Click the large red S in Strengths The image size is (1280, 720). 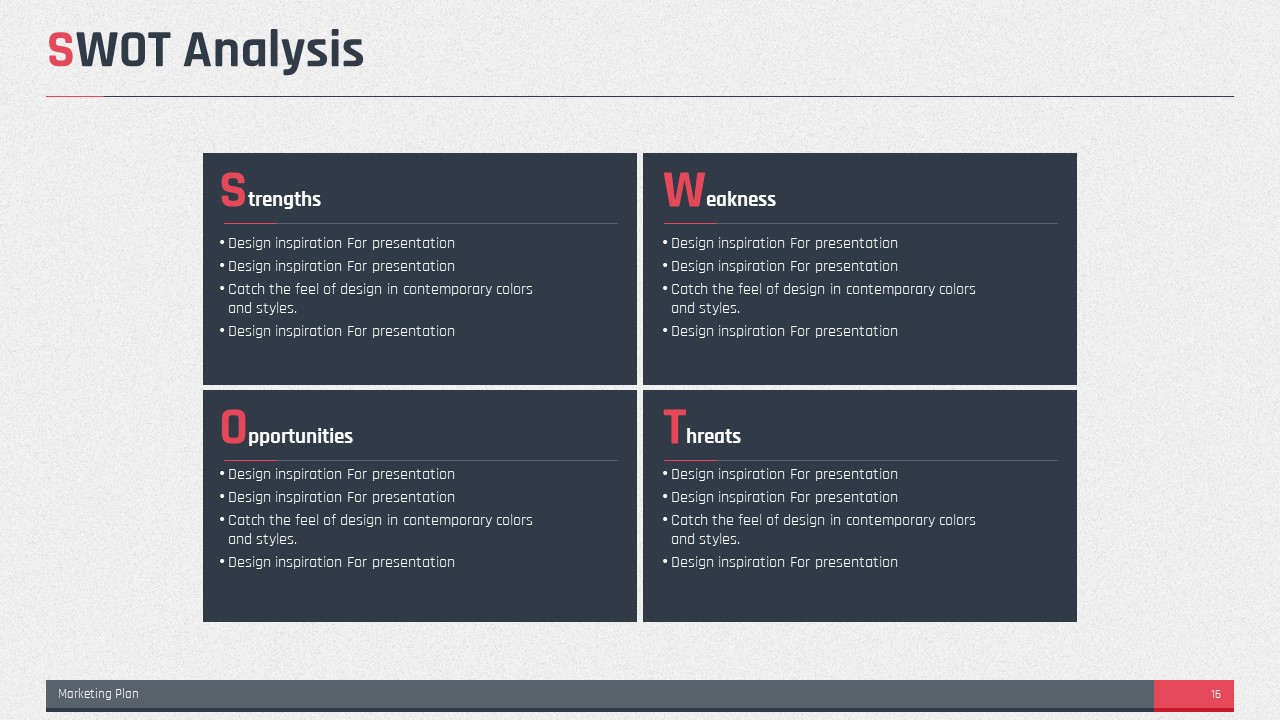click(x=232, y=191)
